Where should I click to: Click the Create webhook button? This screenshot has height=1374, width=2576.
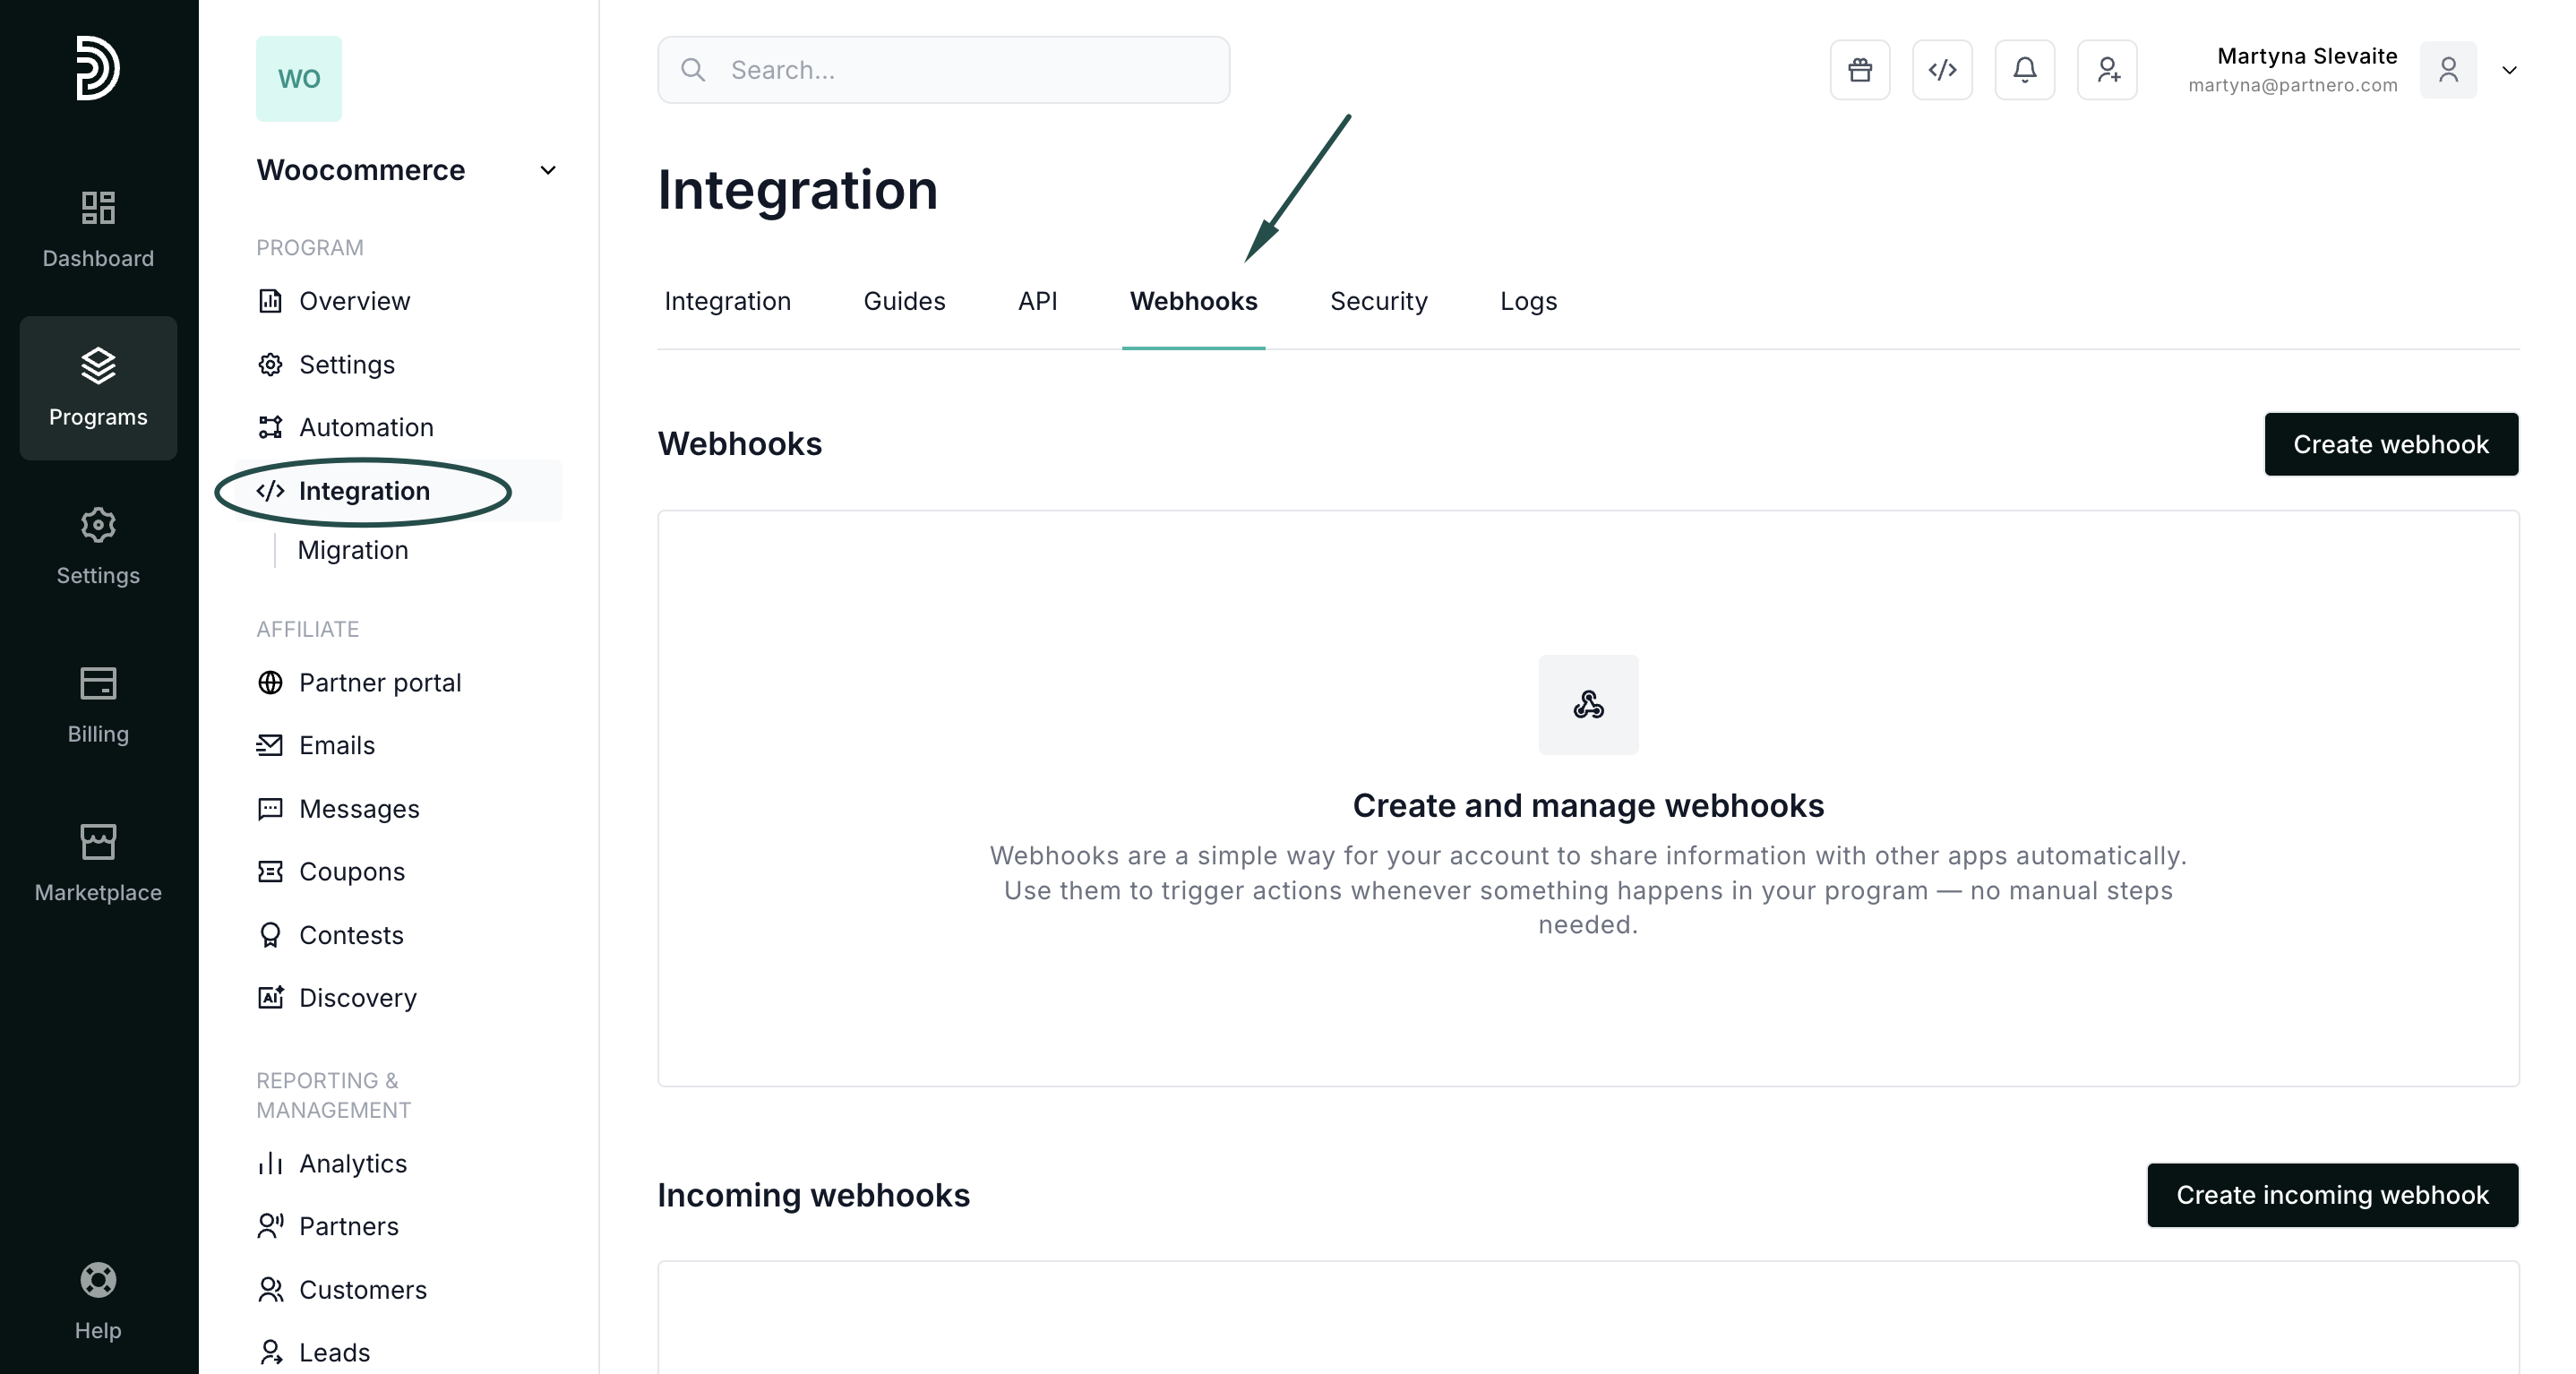[2390, 444]
